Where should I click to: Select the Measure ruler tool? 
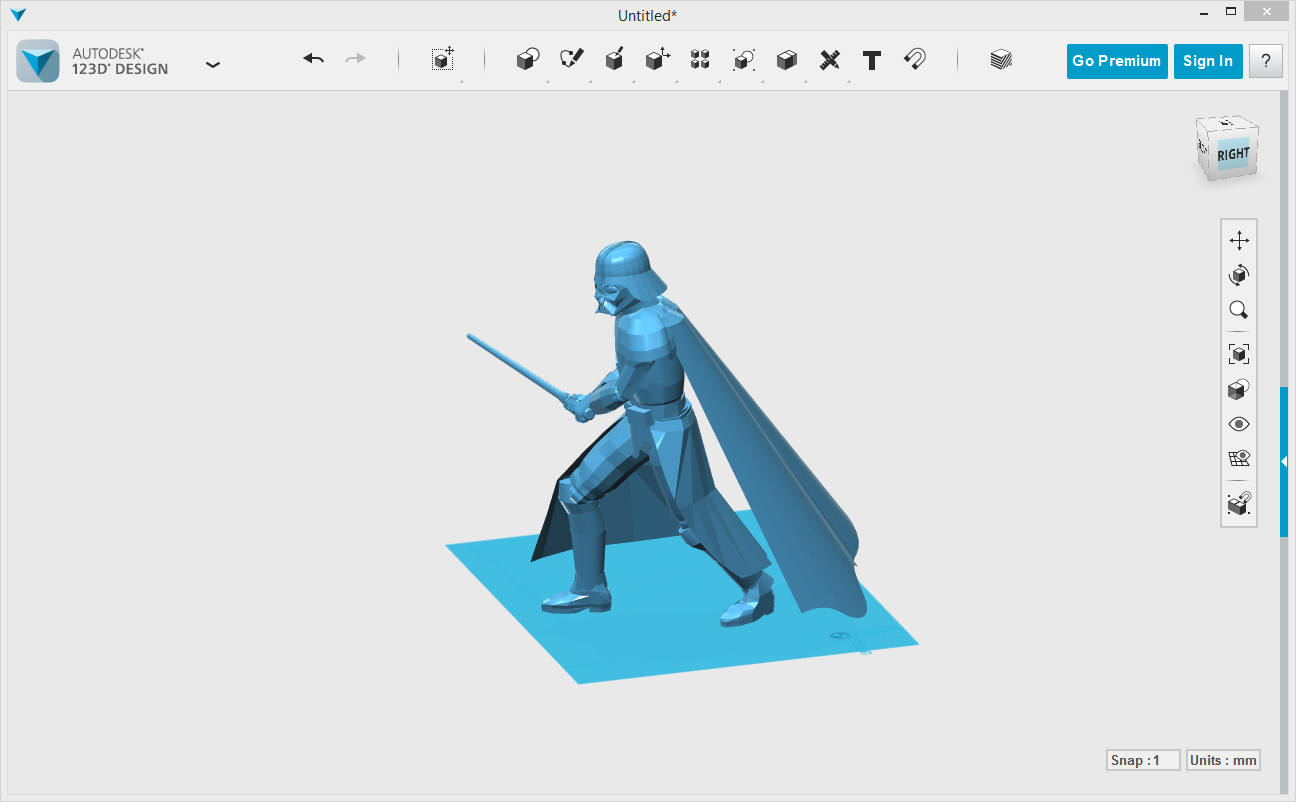point(829,60)
